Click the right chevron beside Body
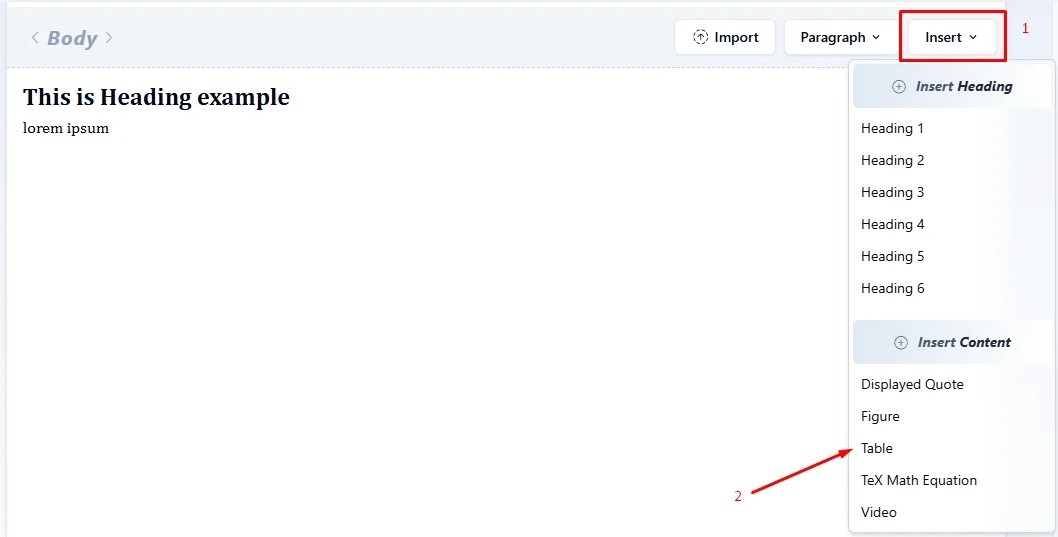This screenshot has height=537, width=1058. 109,38
